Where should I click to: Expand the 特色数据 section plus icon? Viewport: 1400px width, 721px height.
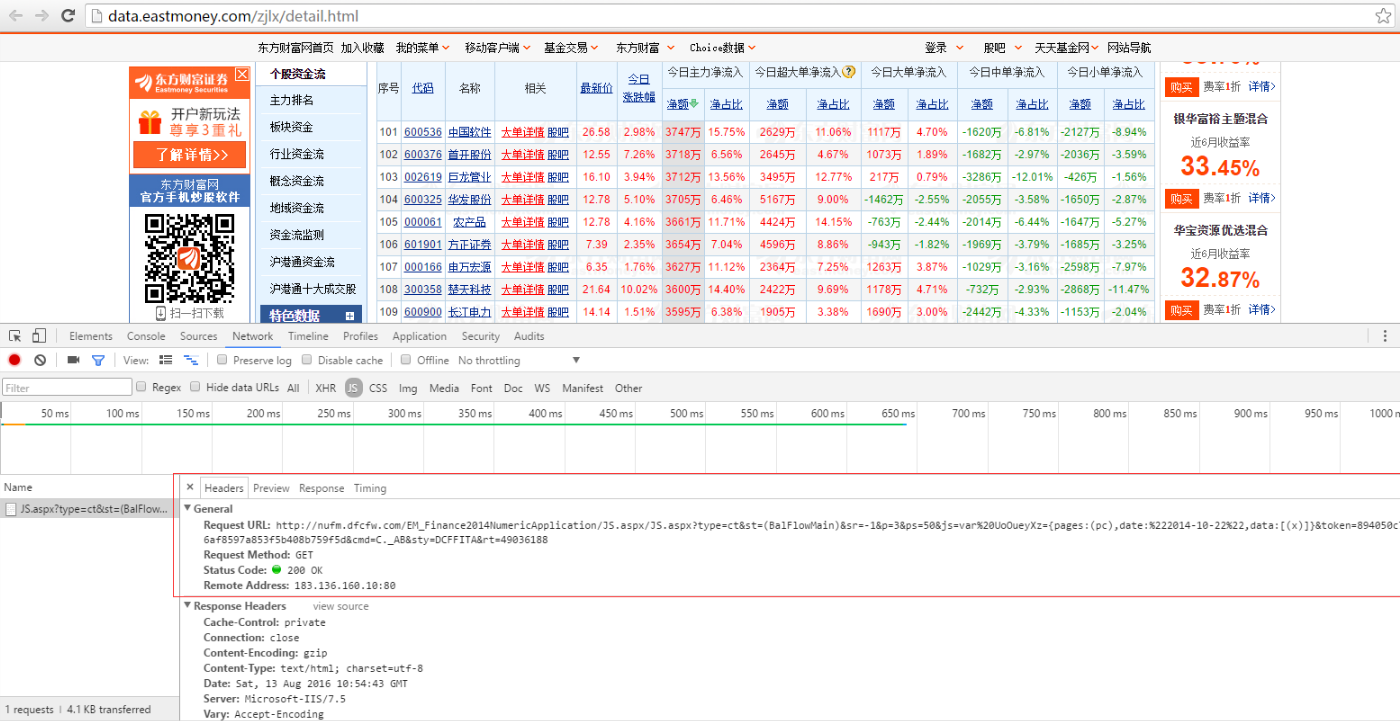pos(350,316)
